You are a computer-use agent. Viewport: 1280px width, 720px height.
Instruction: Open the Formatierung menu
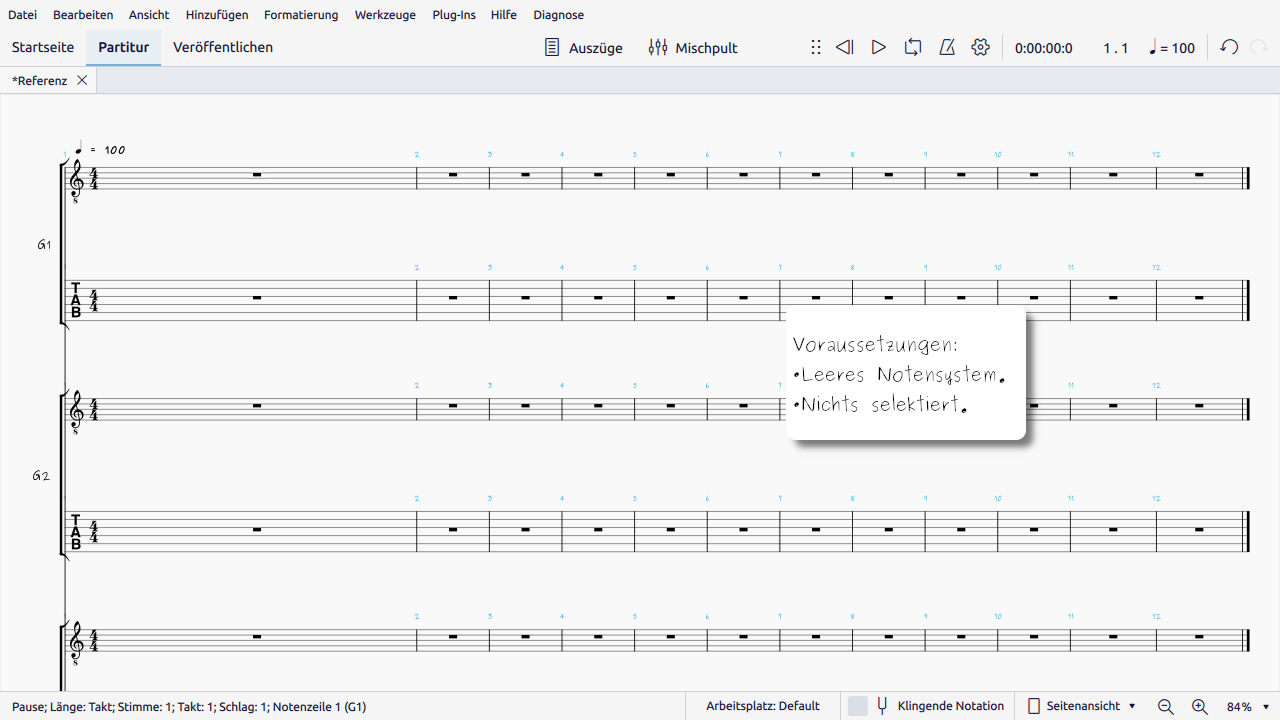[x=301, y=15]
